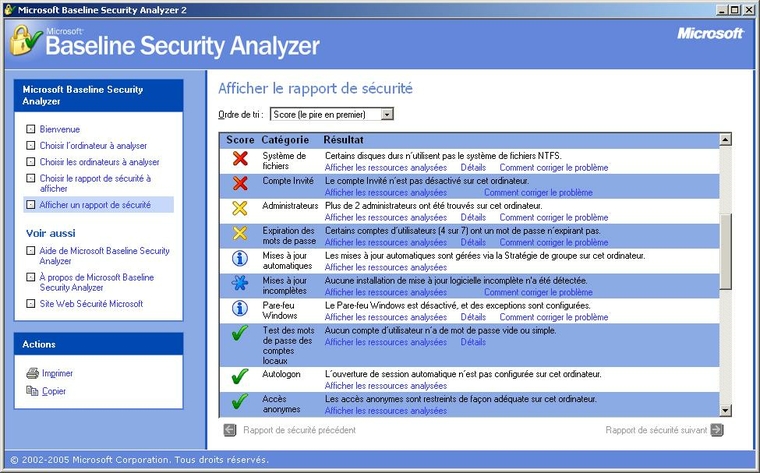Click Détails for Système de fichiers
This screenshot has width=760, height=473.
click(x=473, y=168)
